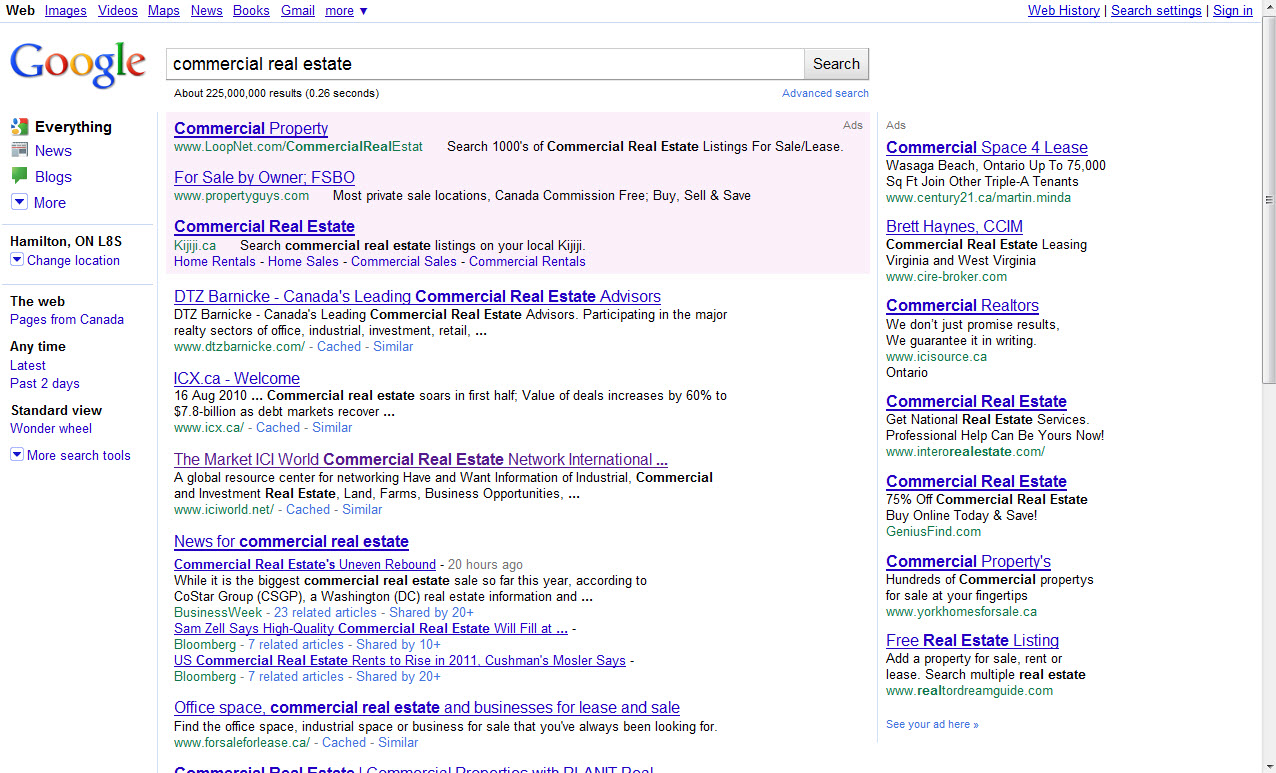Open interorealestate Commercial Real Estate ad
The image size is (1276, 773).
pyautogui.click(x=976, y=401)
